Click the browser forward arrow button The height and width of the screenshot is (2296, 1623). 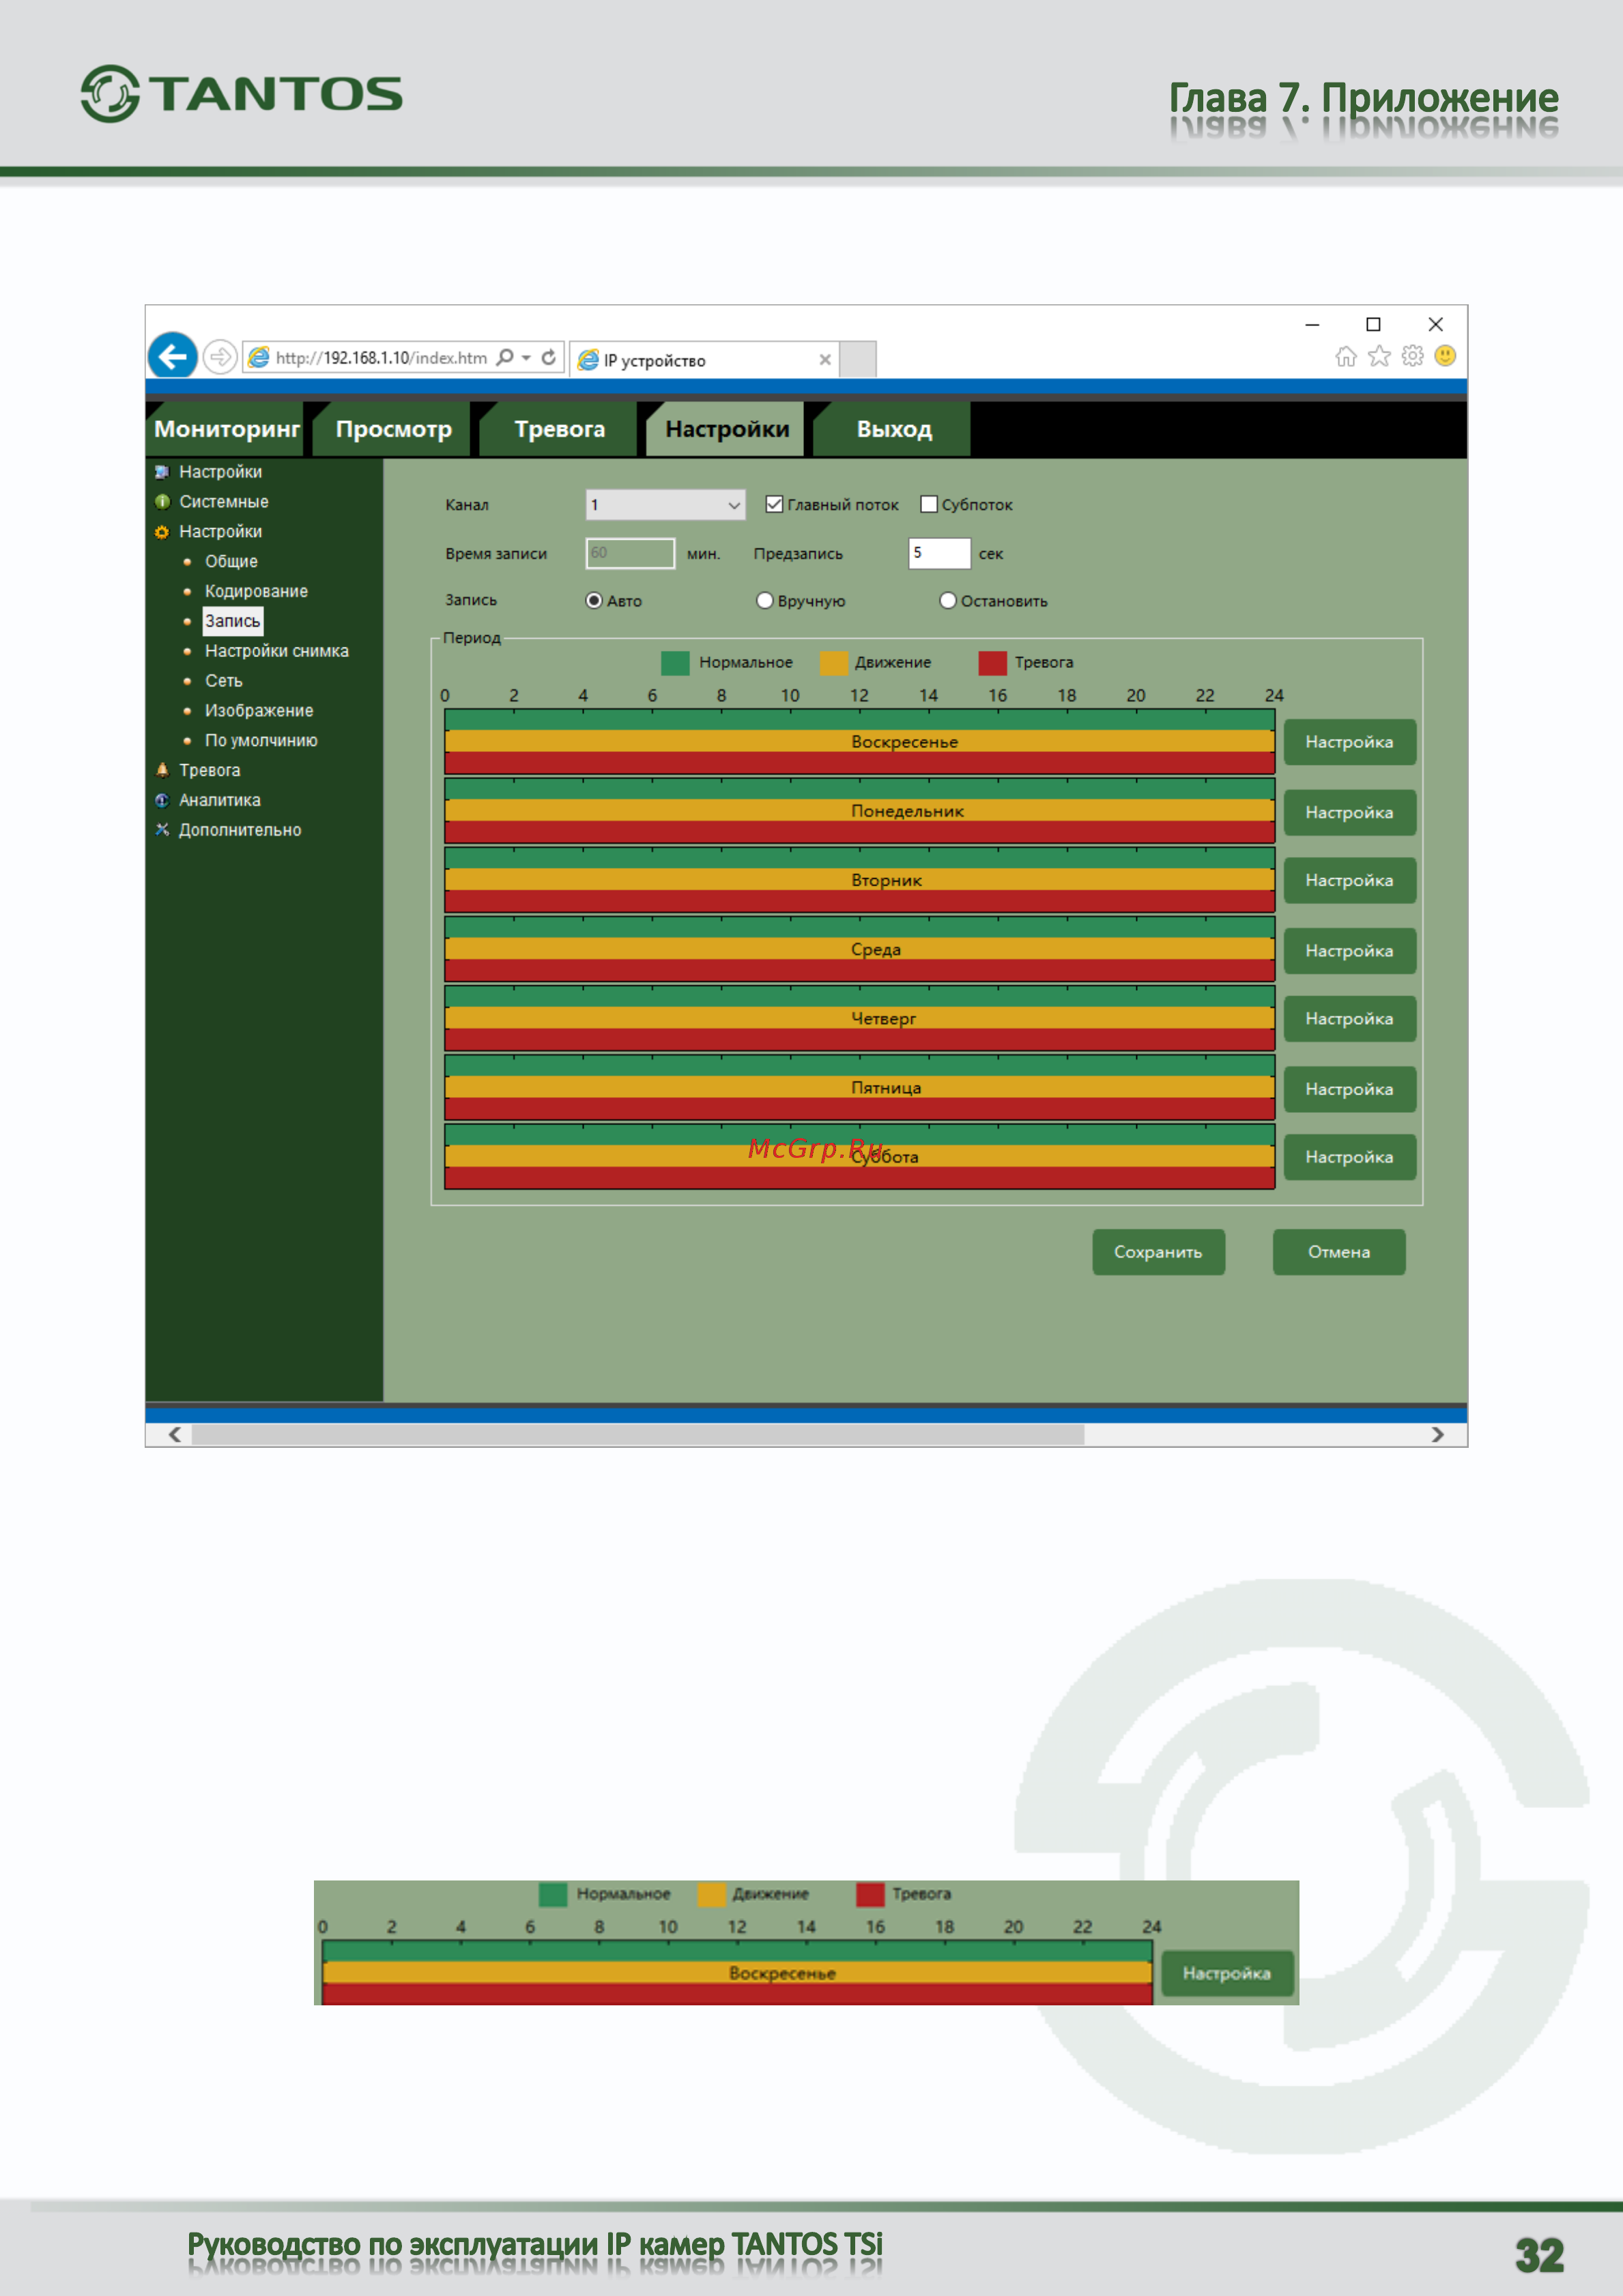(219, 357)
